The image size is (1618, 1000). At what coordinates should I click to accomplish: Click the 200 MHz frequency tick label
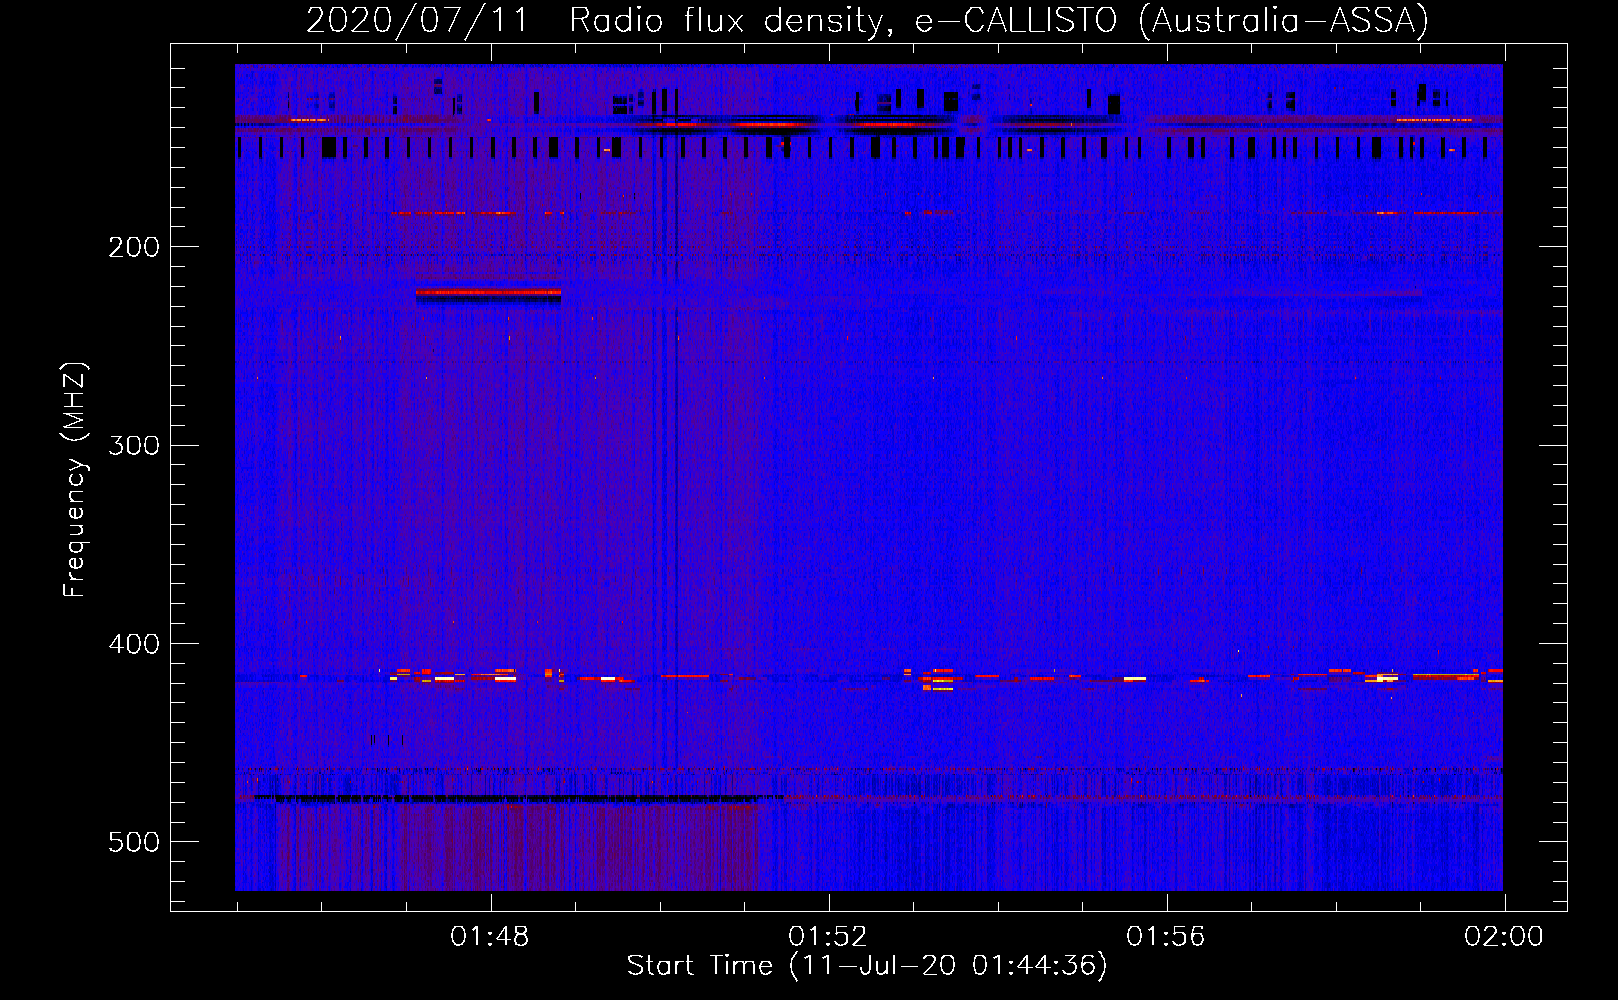(134, 247)
